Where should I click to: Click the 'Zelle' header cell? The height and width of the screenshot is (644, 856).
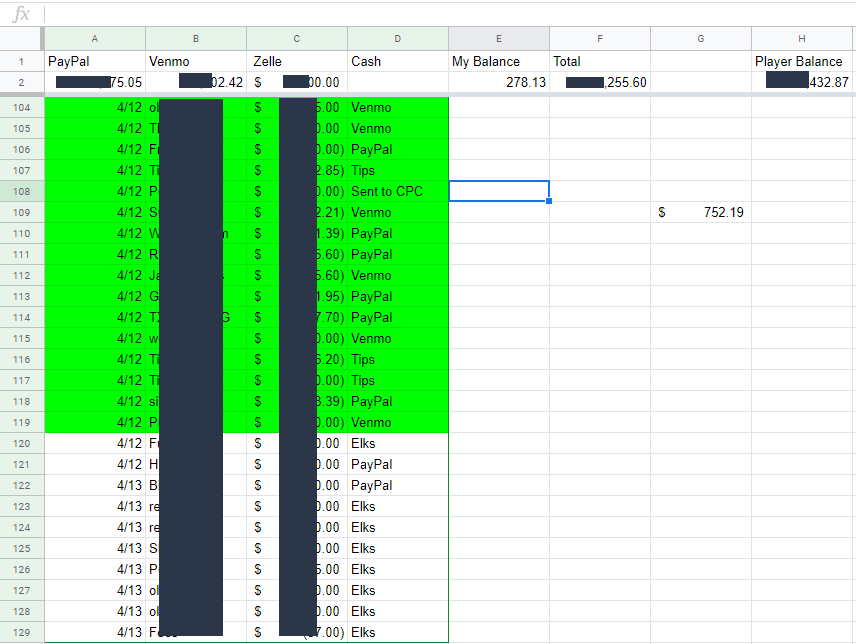click(297, 61)
